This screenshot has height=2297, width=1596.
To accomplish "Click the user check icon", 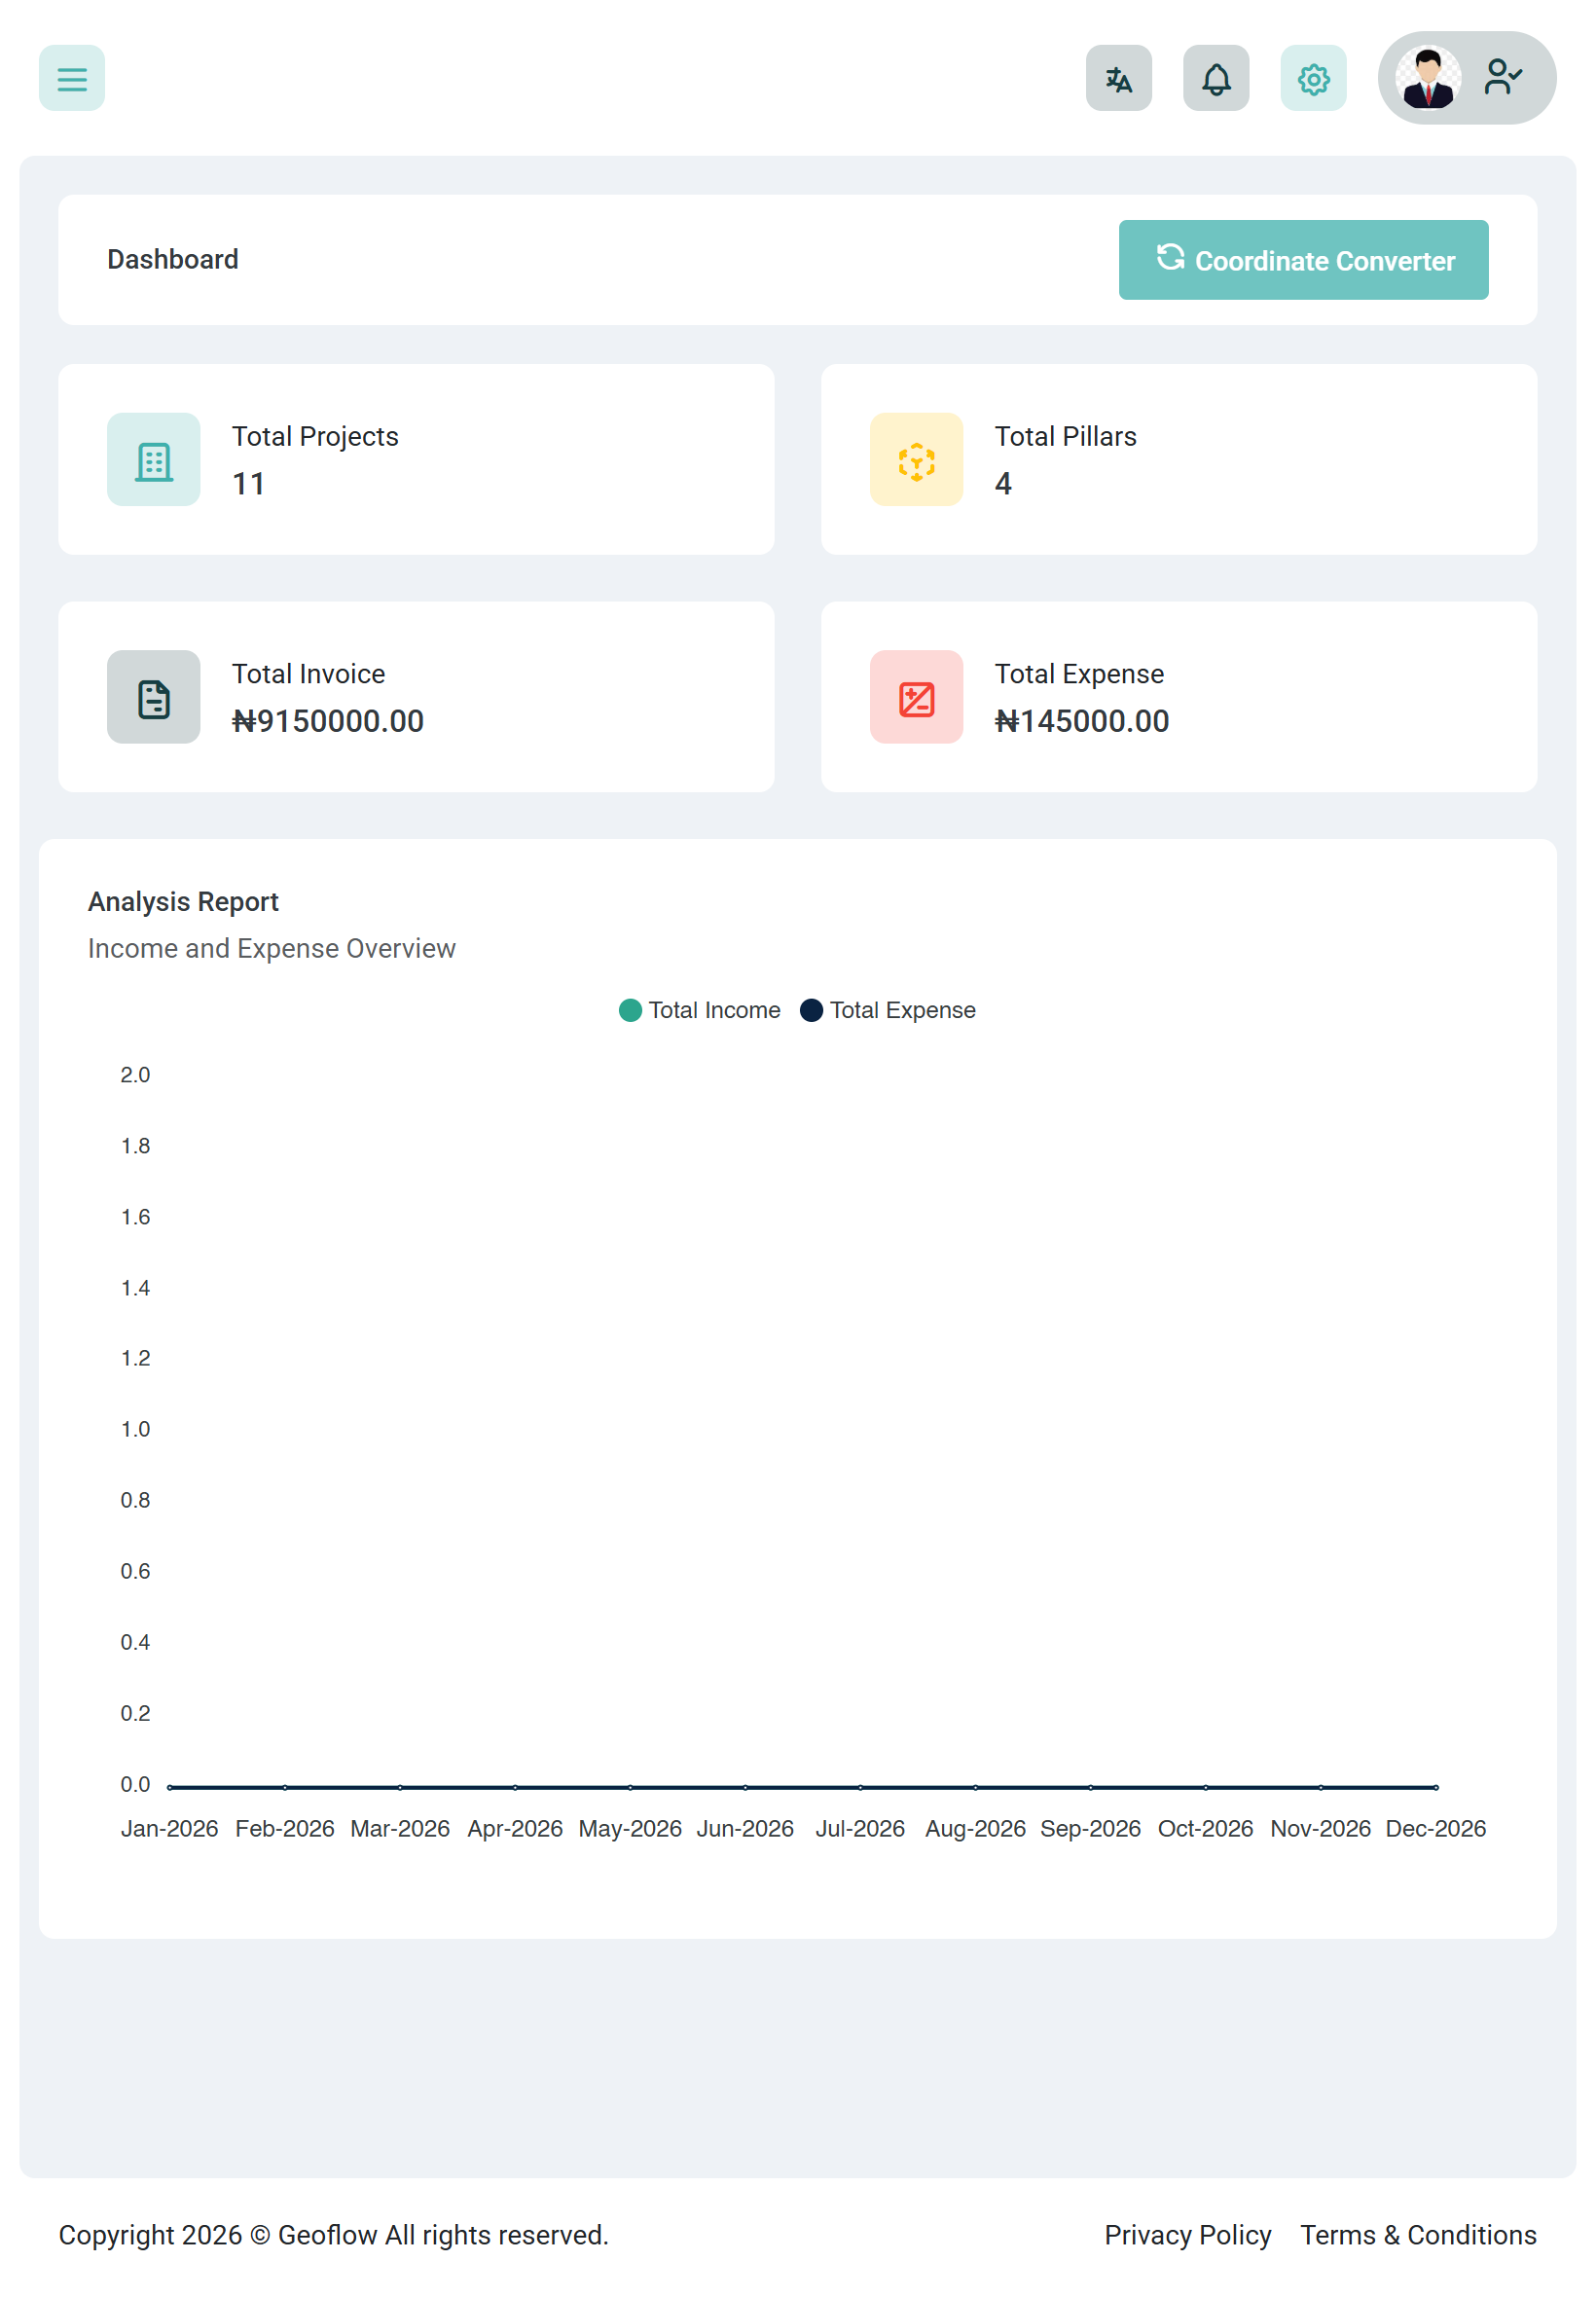I will (1502, 78).
